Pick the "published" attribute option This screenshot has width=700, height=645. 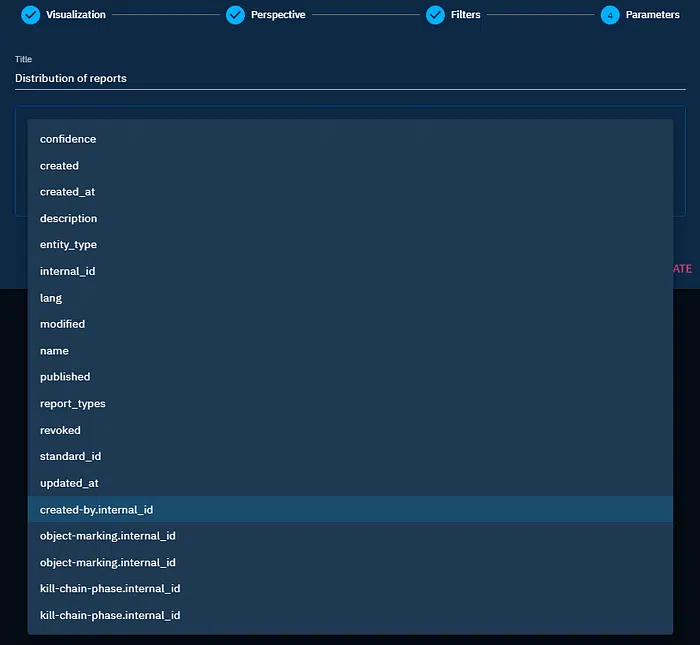65,377
